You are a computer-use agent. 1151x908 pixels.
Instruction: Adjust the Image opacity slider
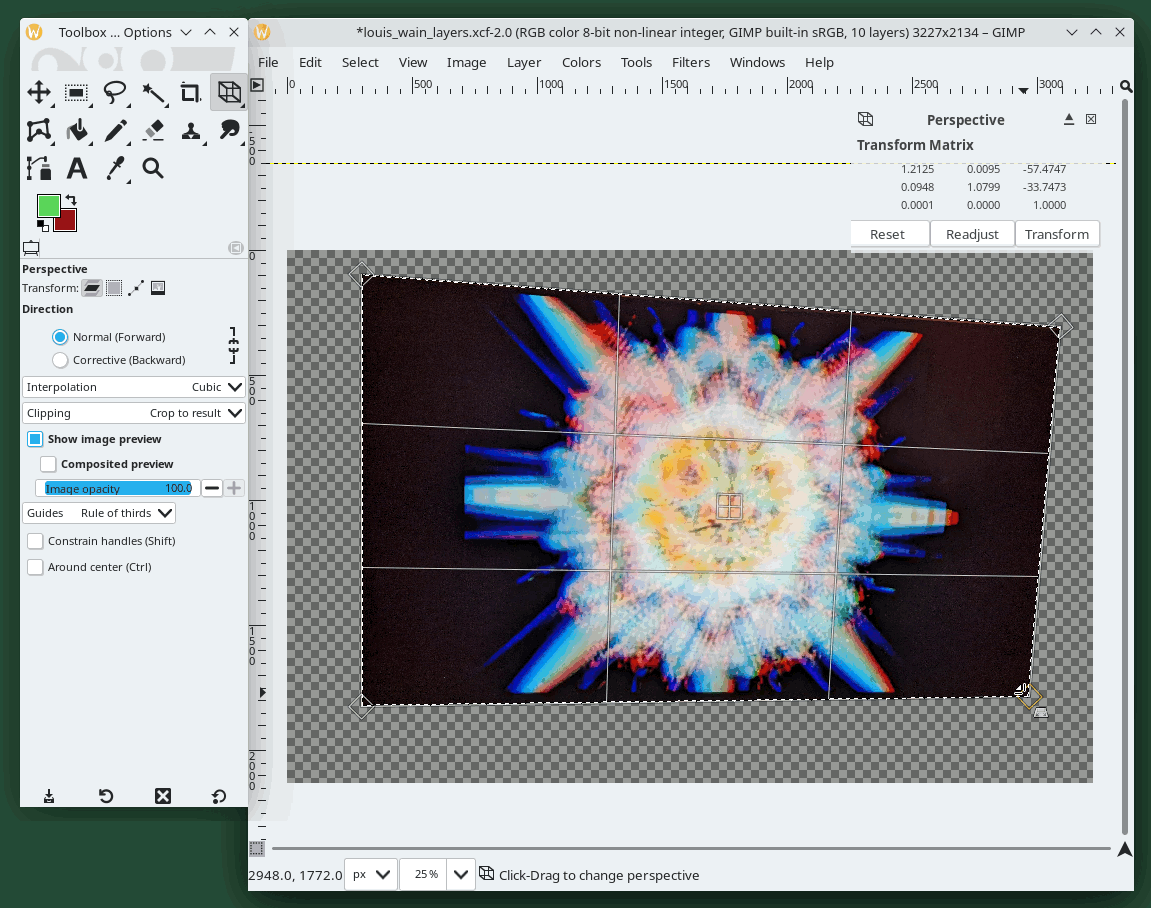[x=117, y=488]
